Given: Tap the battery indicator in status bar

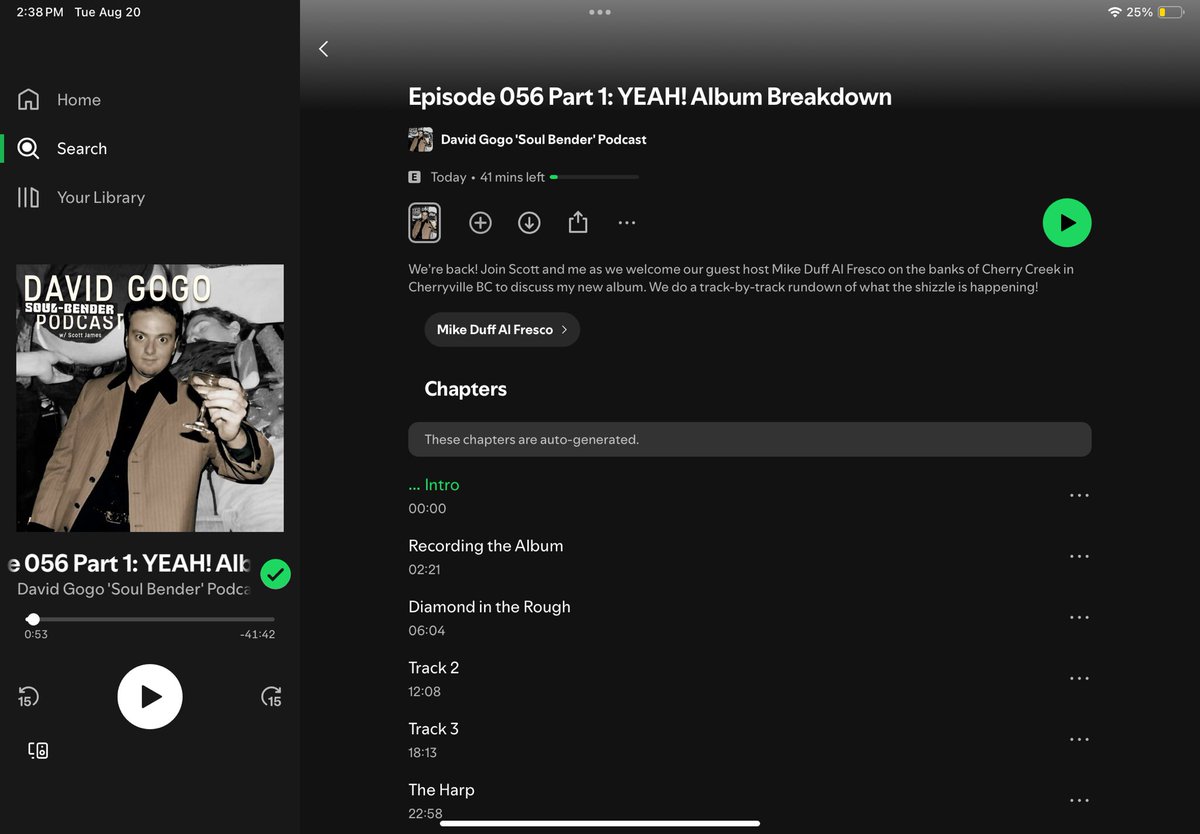Looking at the screenshot, I should [1169, 12].
